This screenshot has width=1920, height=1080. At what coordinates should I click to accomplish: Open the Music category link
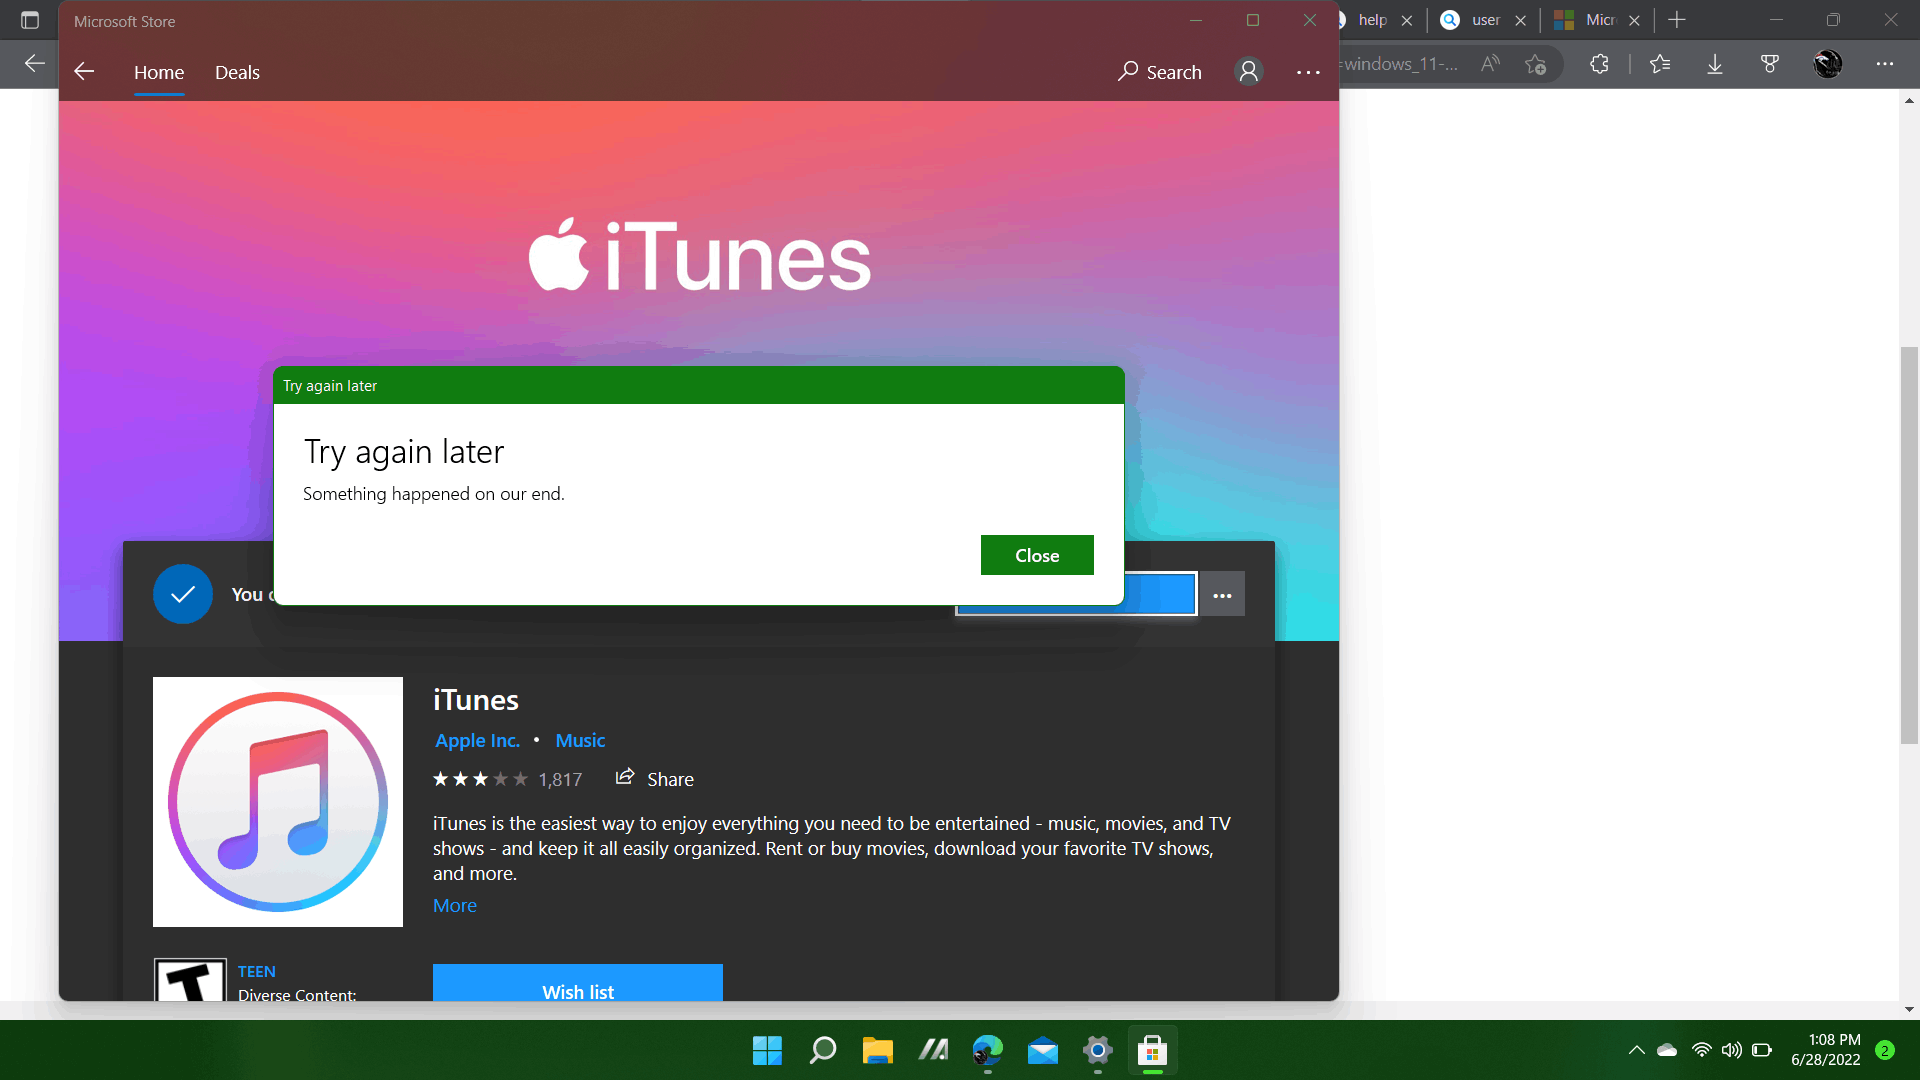[x=580, y=741]
